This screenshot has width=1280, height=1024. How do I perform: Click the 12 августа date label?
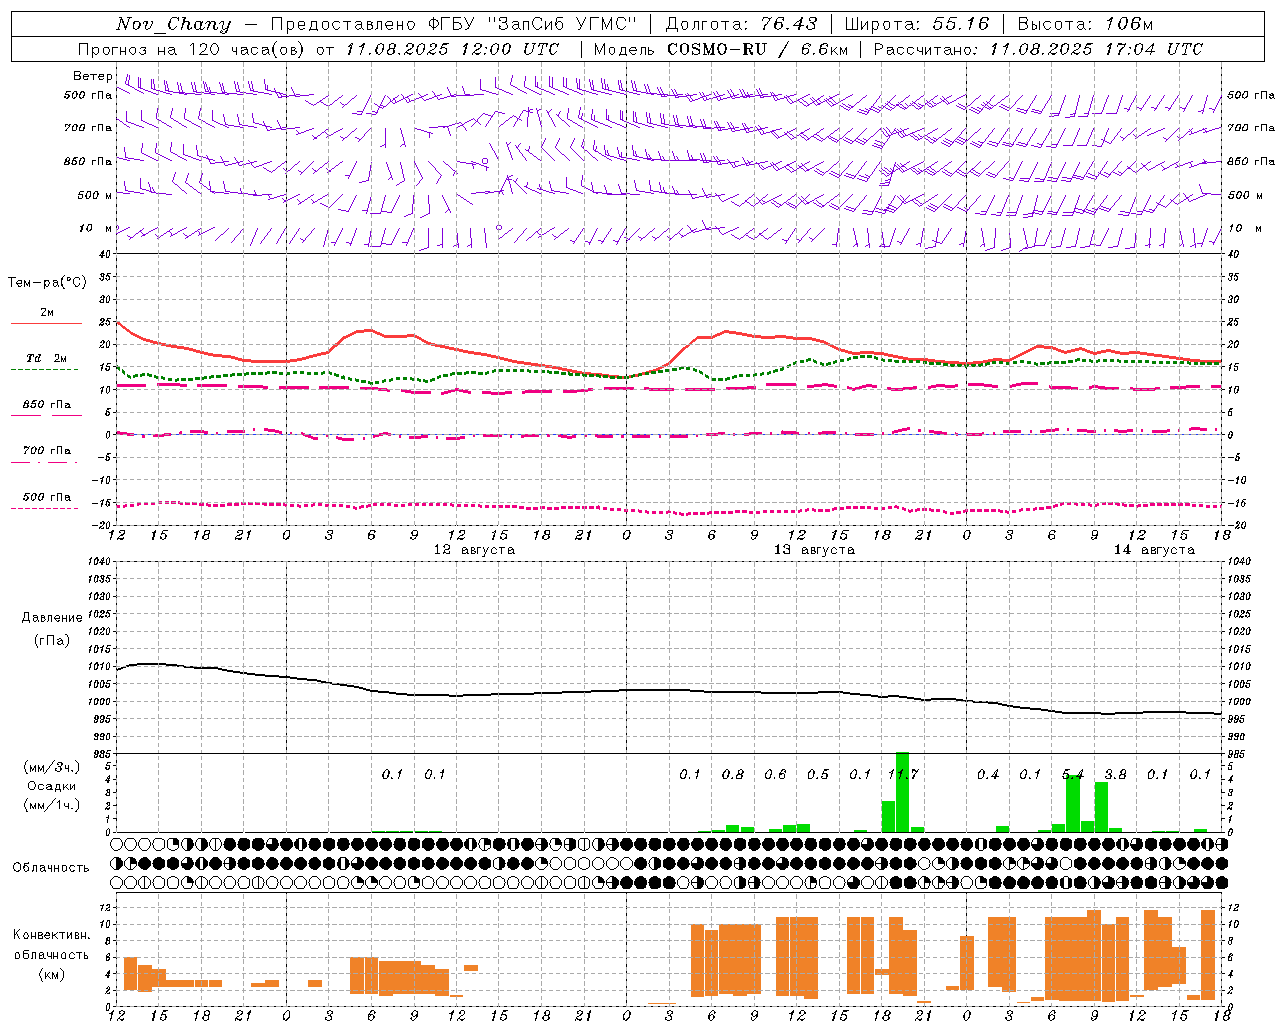tap(474, 550)
